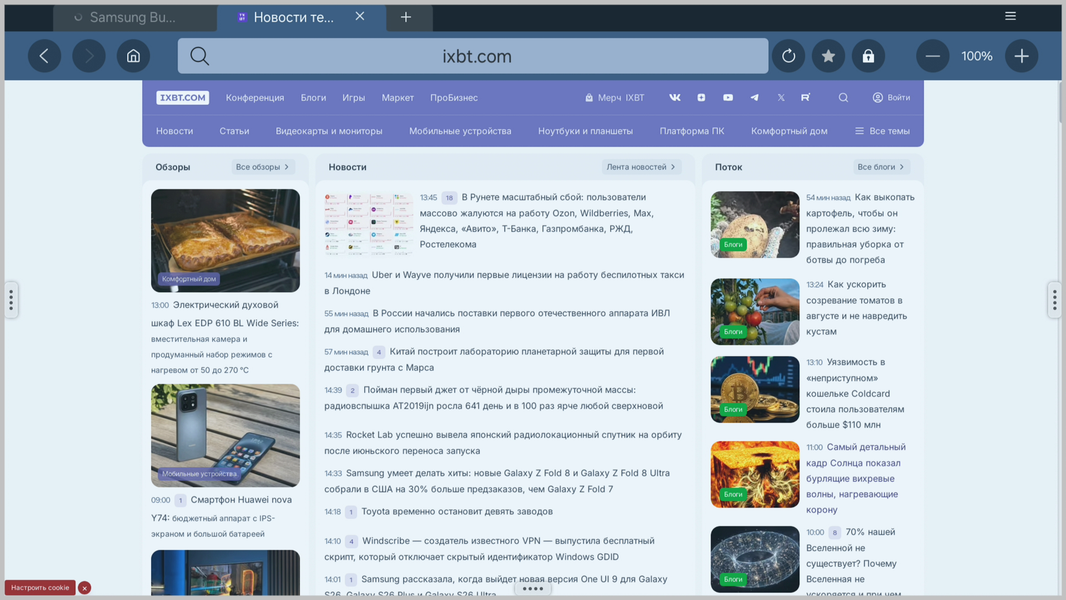Viewport: 1066px width, 600px height.
Task: Open the IXBT VK social page icon
Action: pos(674,97)
